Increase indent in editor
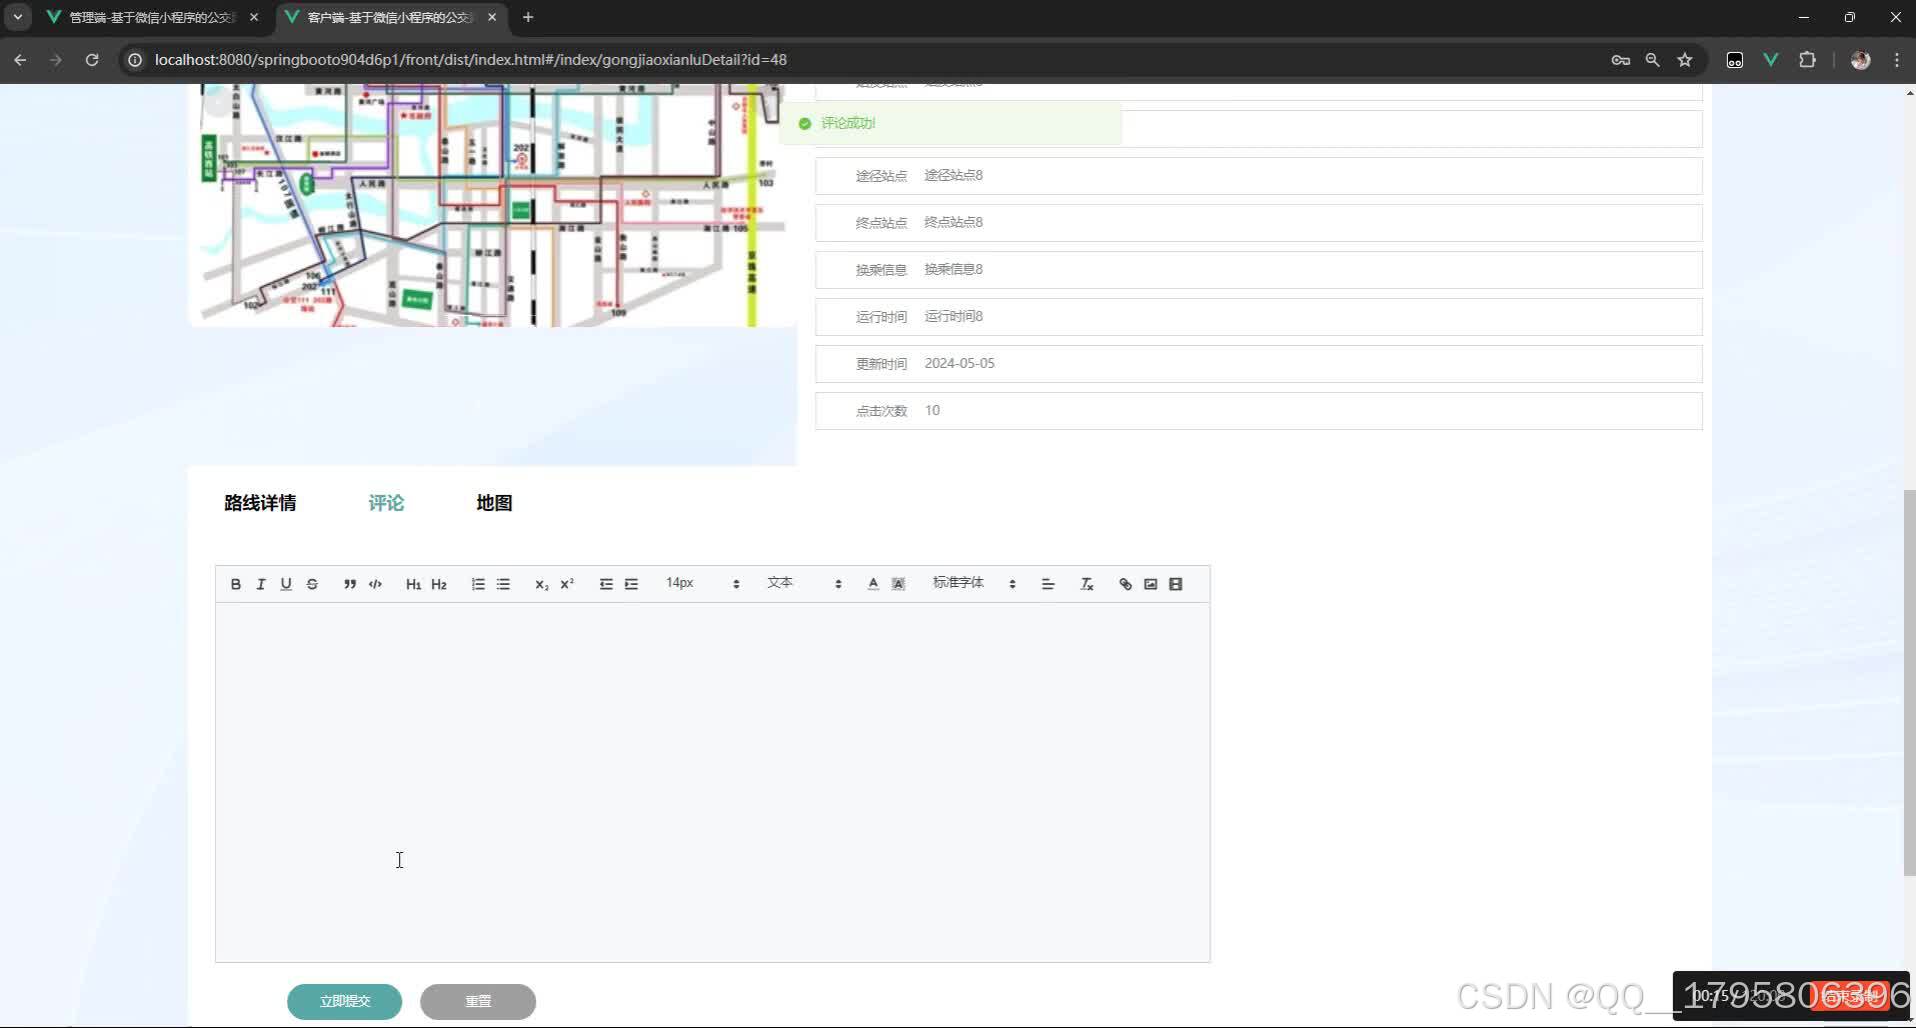1916x1028 pixels. pos(631,584)
